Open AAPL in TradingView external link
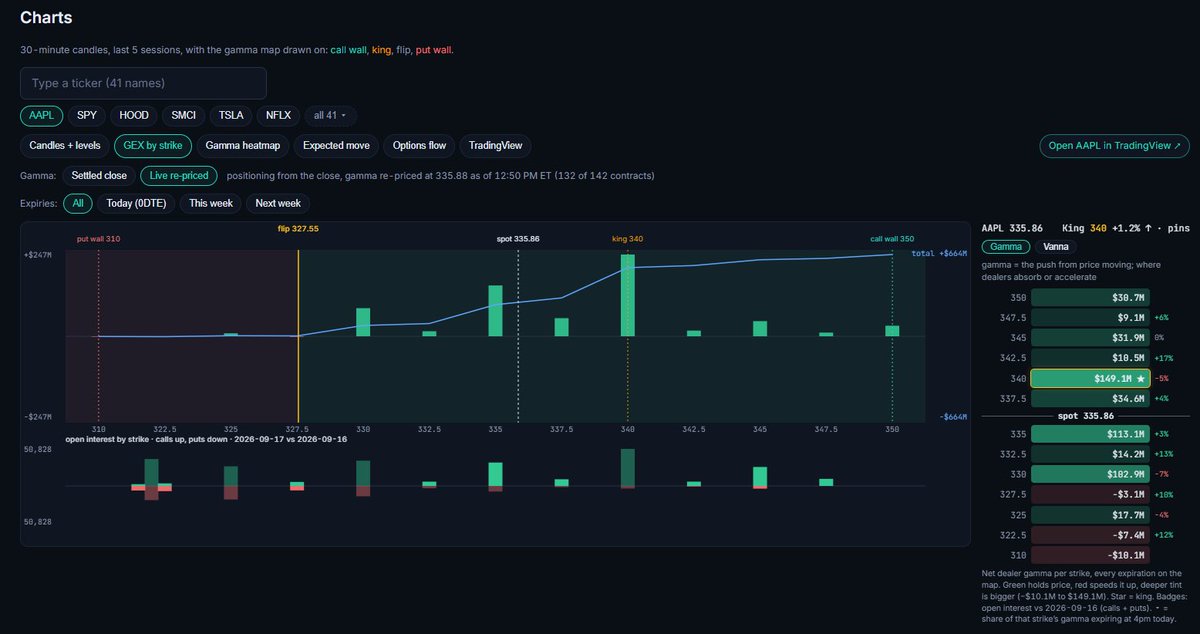Screen dimensions: 1200x634 pos(1114,146)
